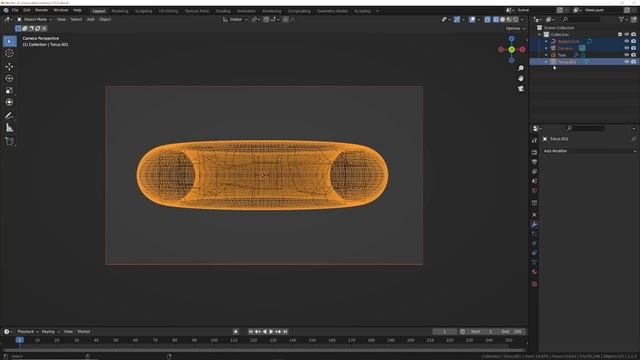Hide Torus.001 via its eye icon
The image size is (640, 360).
point(627,62)
